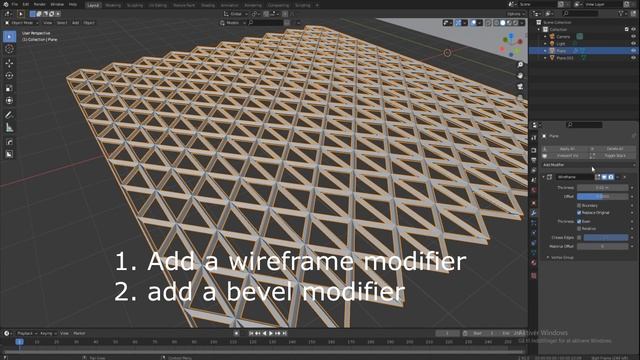Image resolution: width=640 pixels, height=360 pixels.
Task: Open the Material properties tab icon
Action: 533,263
